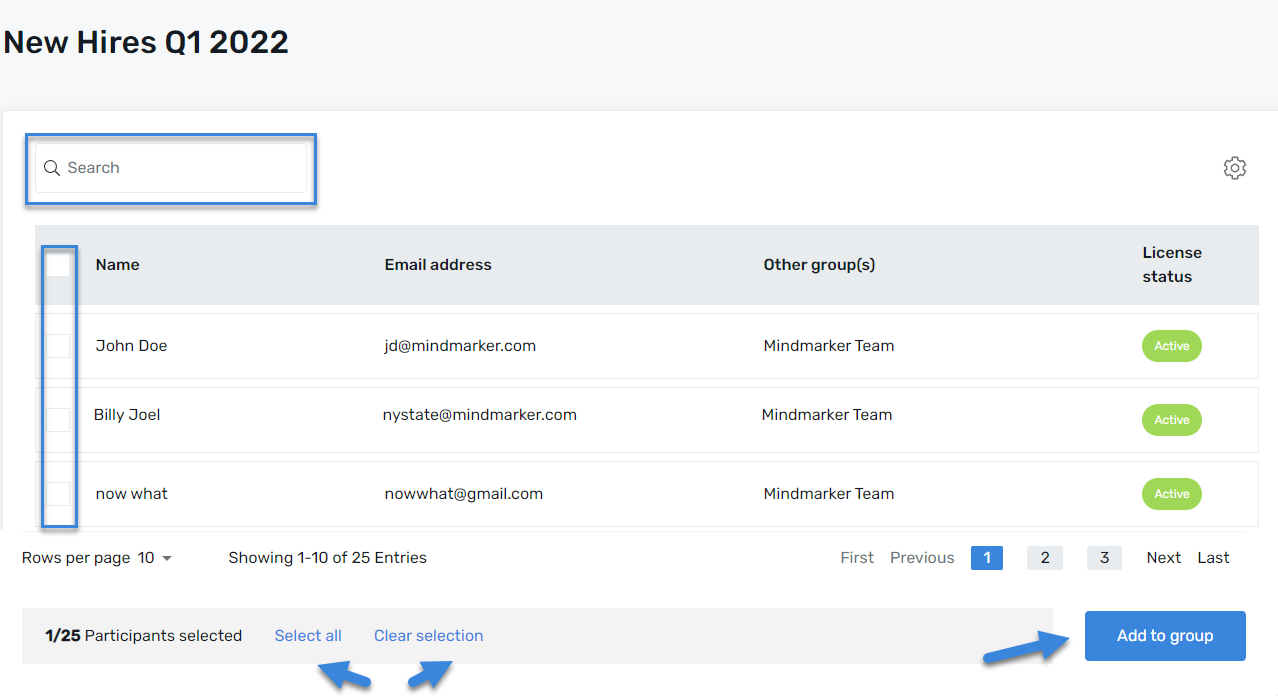
Task: Select Billy Joel's row checkbox
Action: click(x=59, y=419)
